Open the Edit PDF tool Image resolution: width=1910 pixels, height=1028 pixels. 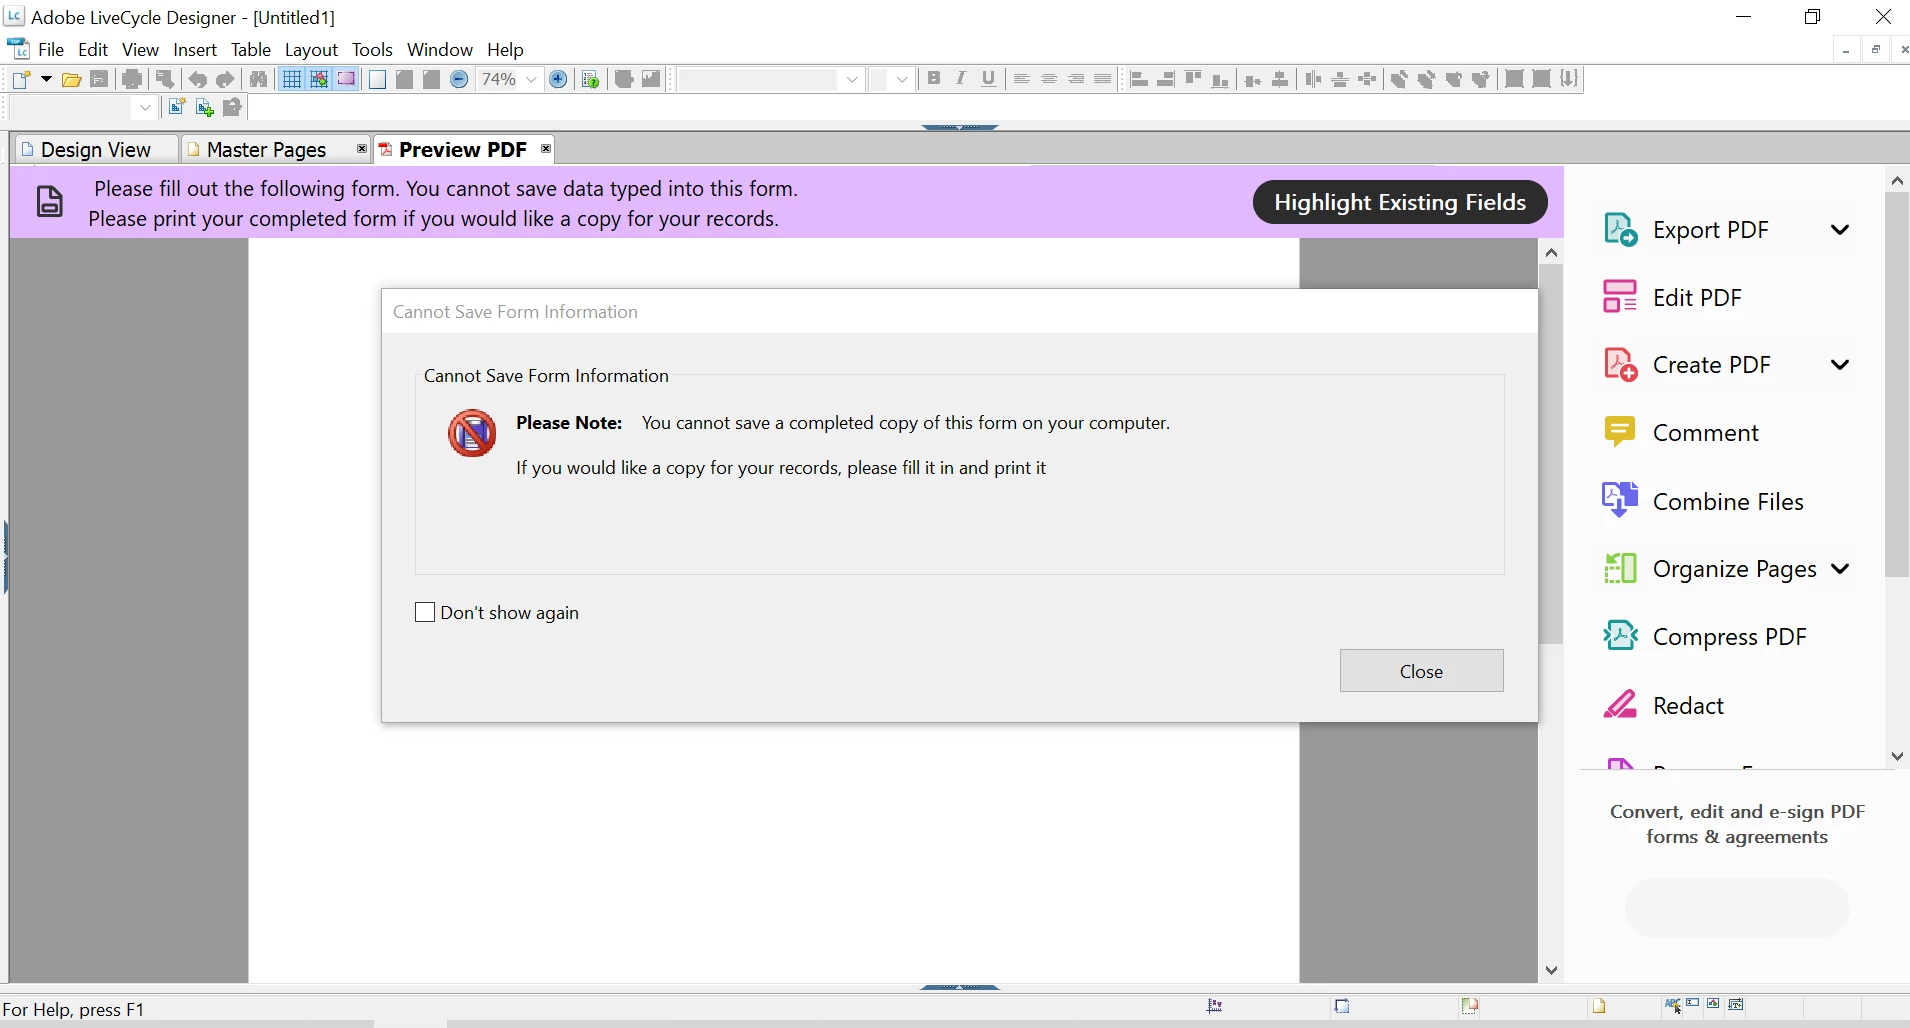coord(1697,298)
